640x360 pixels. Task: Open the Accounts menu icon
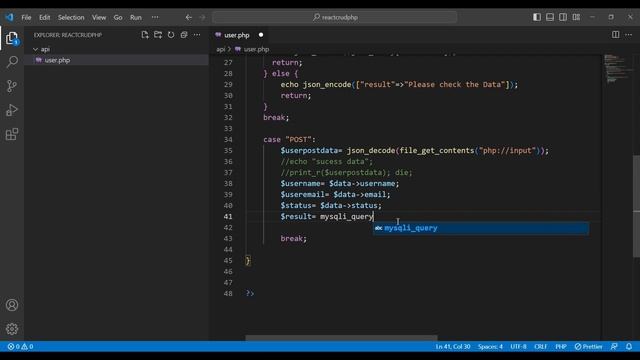pyautogui.click(x=12, y=305)
